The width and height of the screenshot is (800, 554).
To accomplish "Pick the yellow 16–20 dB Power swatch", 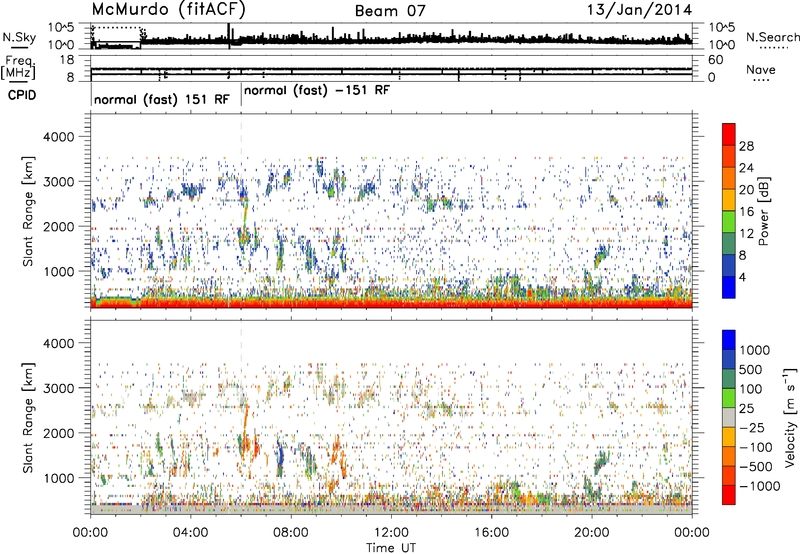I will coord(729,200).
